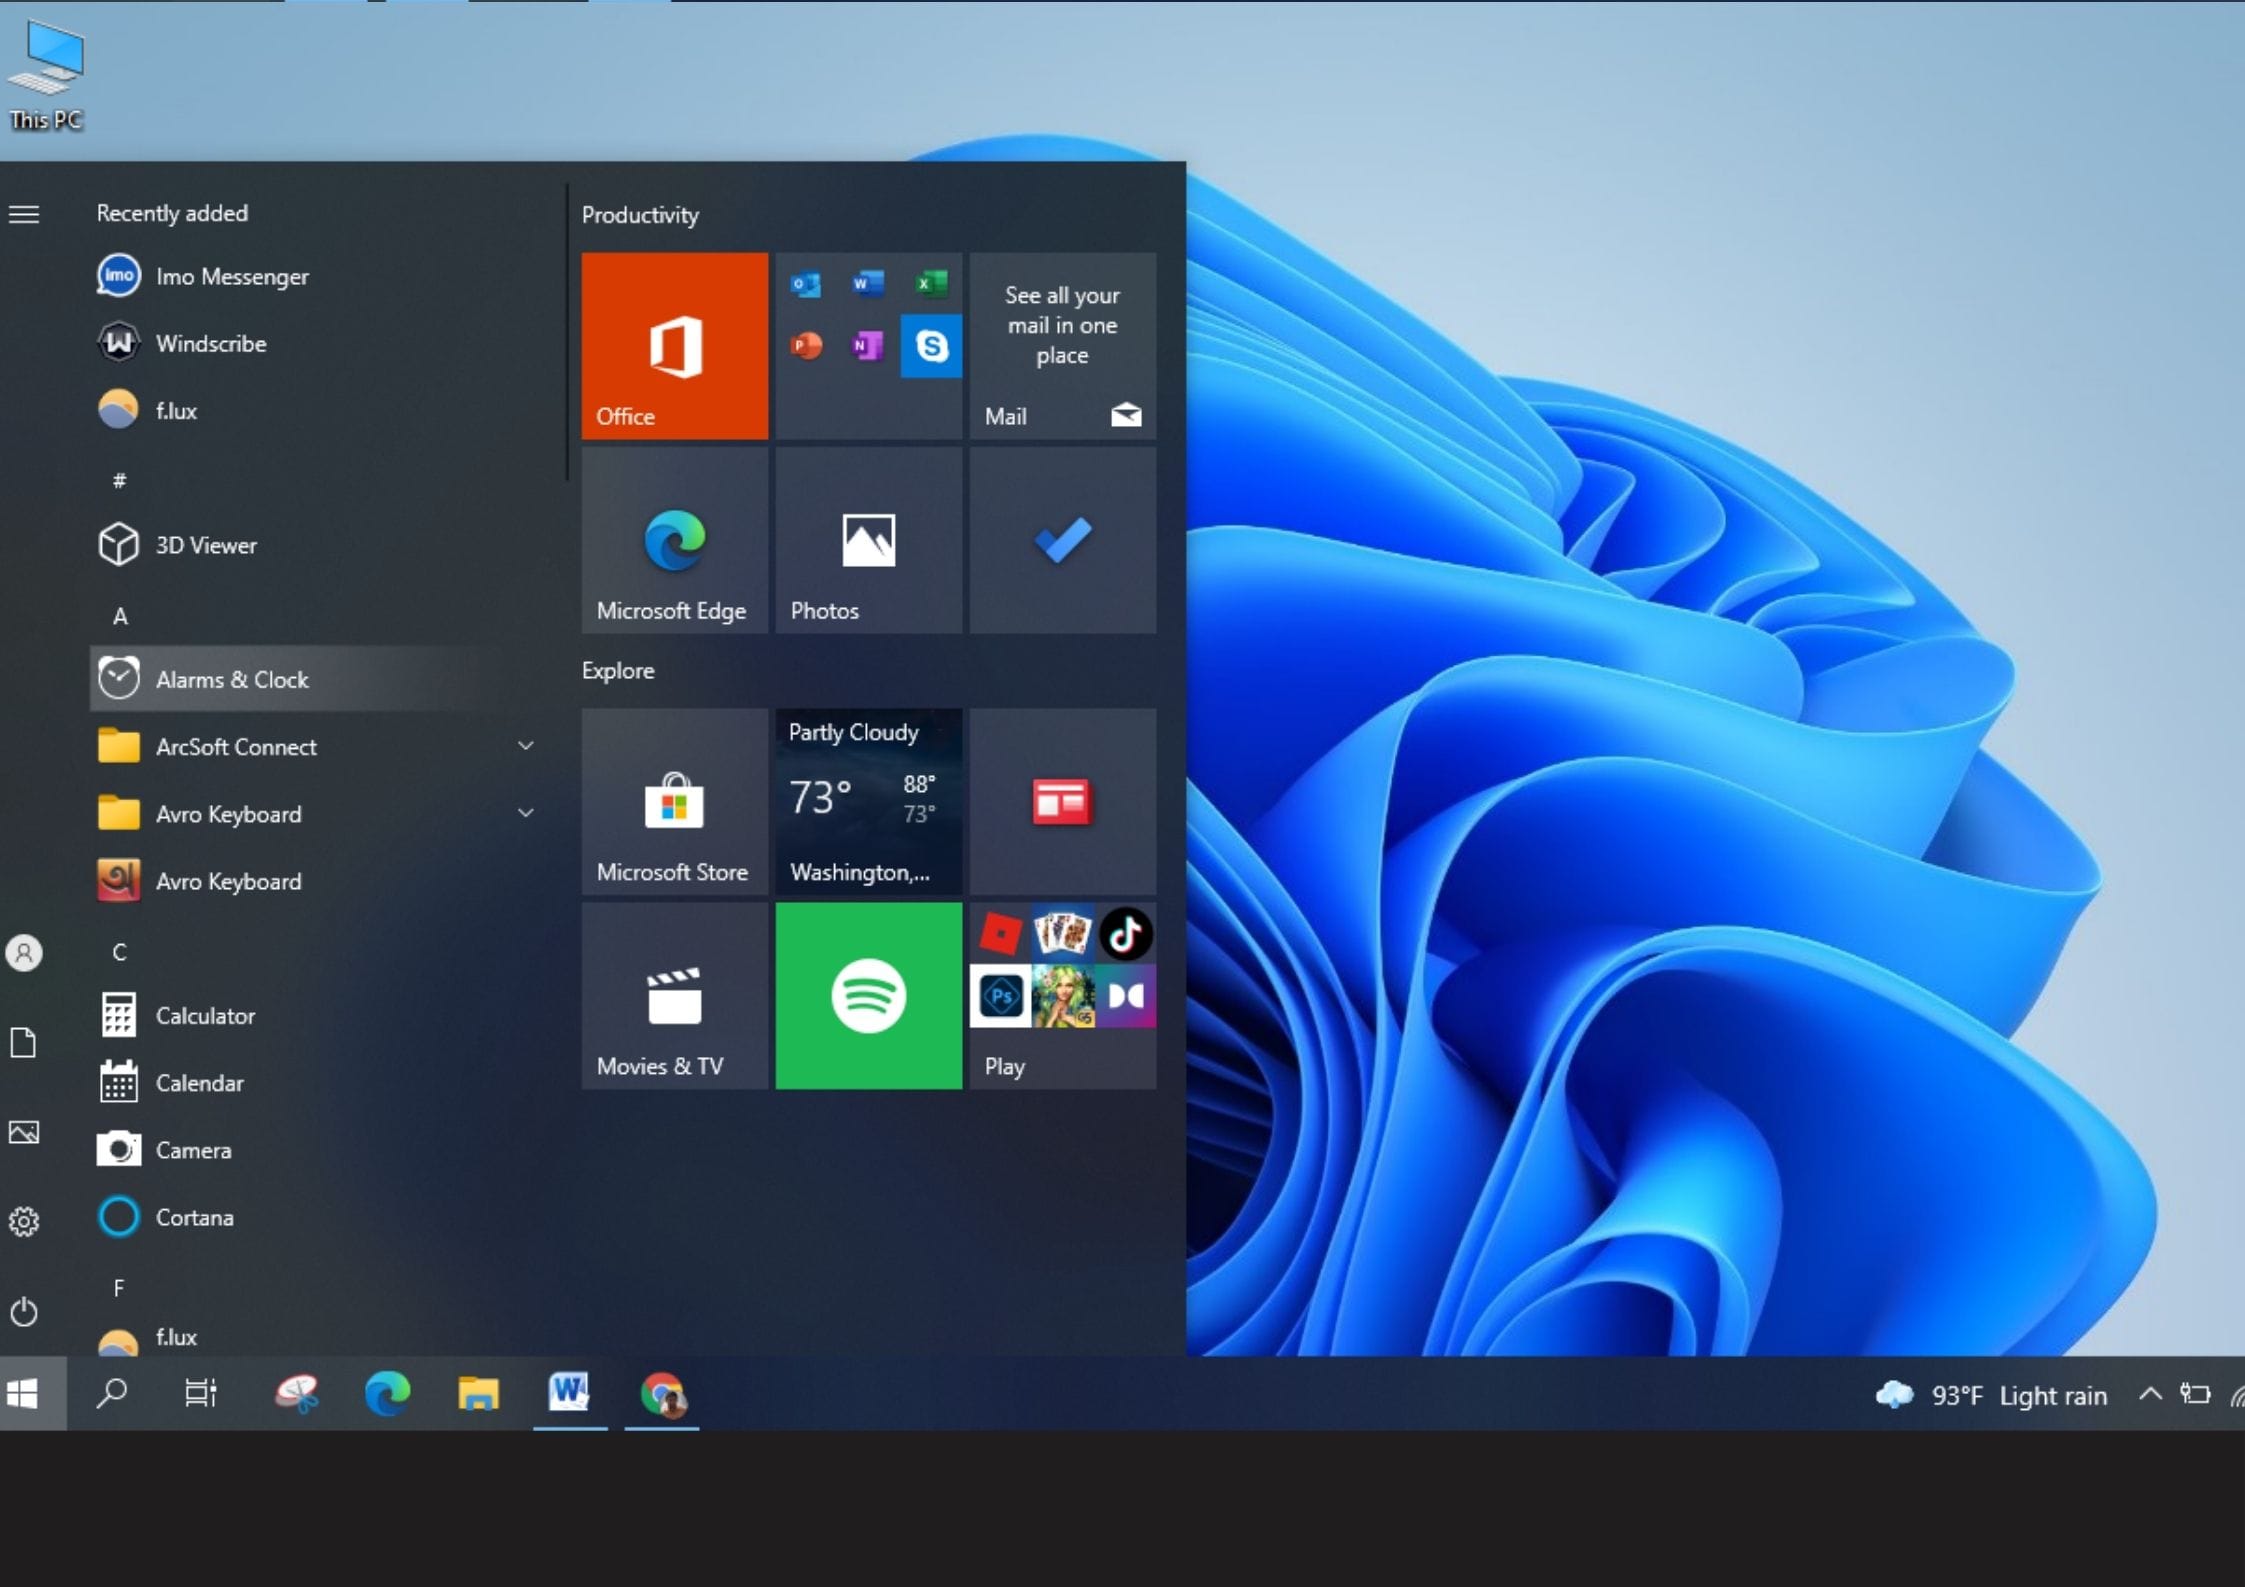Open the user account icon in Start sidebar

(24, 952)
